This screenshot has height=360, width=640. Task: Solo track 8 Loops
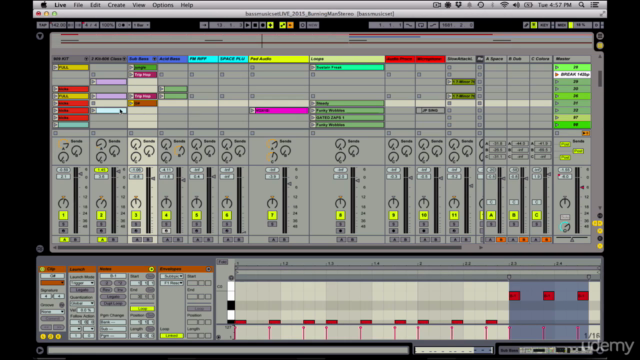340,224
